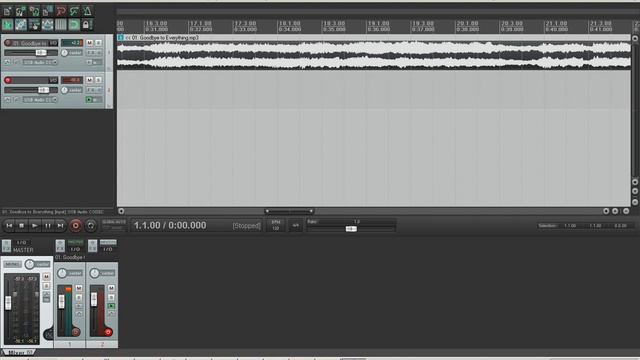Click the Metronome icon in the toolbar
The height and width of the screenshot is (360, 640).
tap(87, 11)
